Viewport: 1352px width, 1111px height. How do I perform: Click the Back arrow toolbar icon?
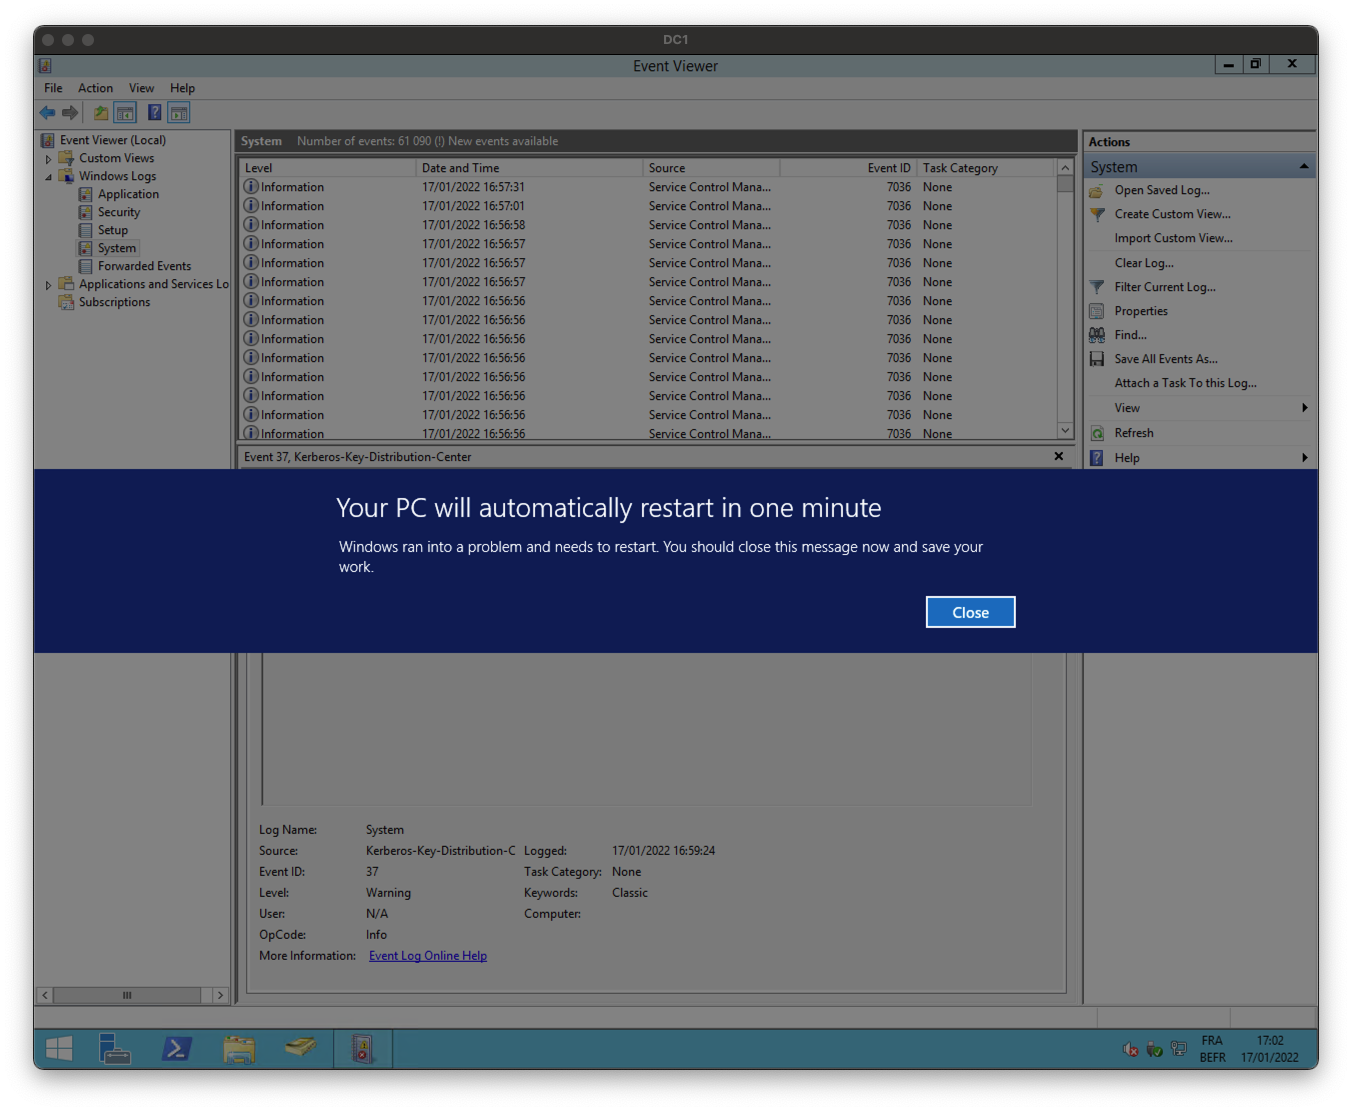coord(47,113)
